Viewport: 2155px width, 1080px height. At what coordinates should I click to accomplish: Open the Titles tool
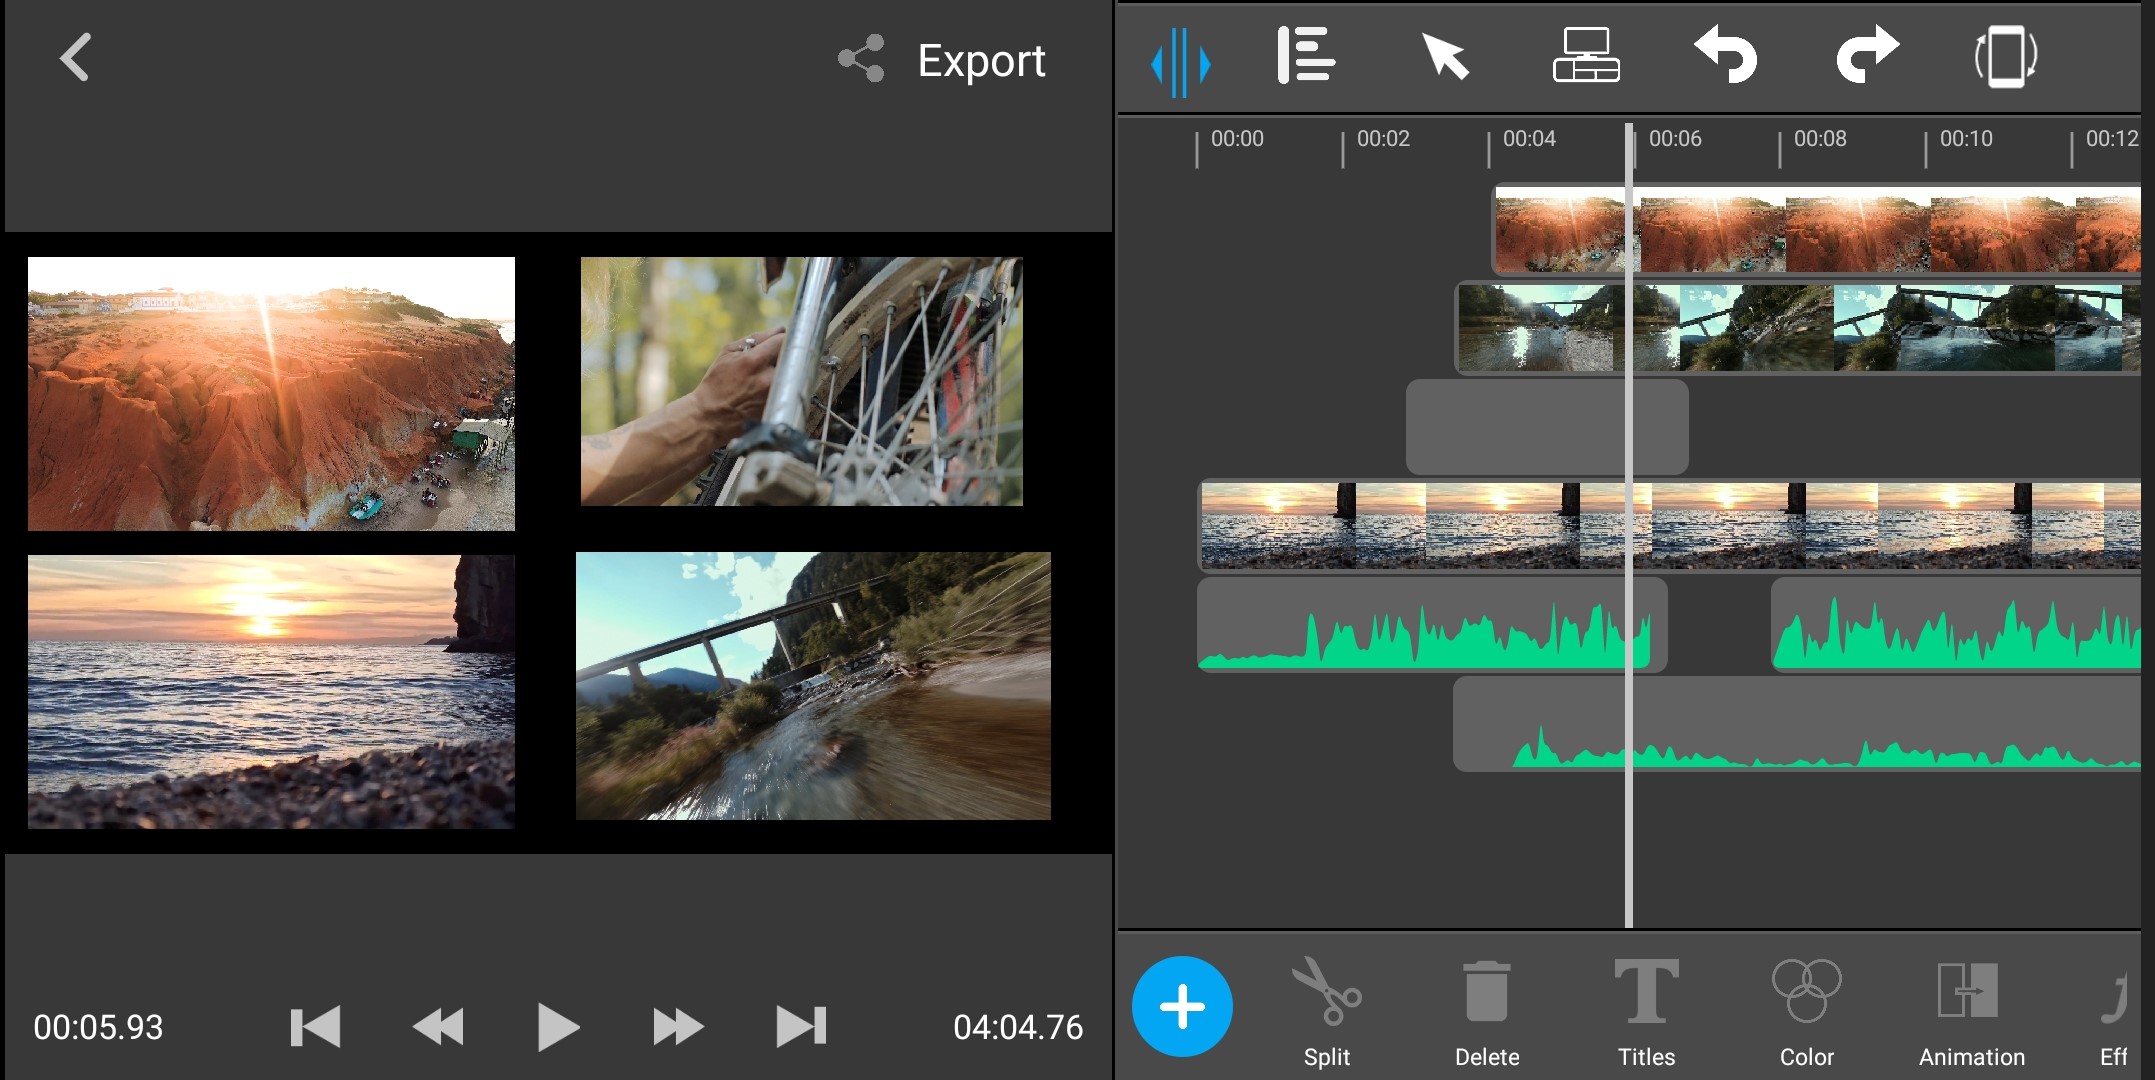pos(1646,1010)
